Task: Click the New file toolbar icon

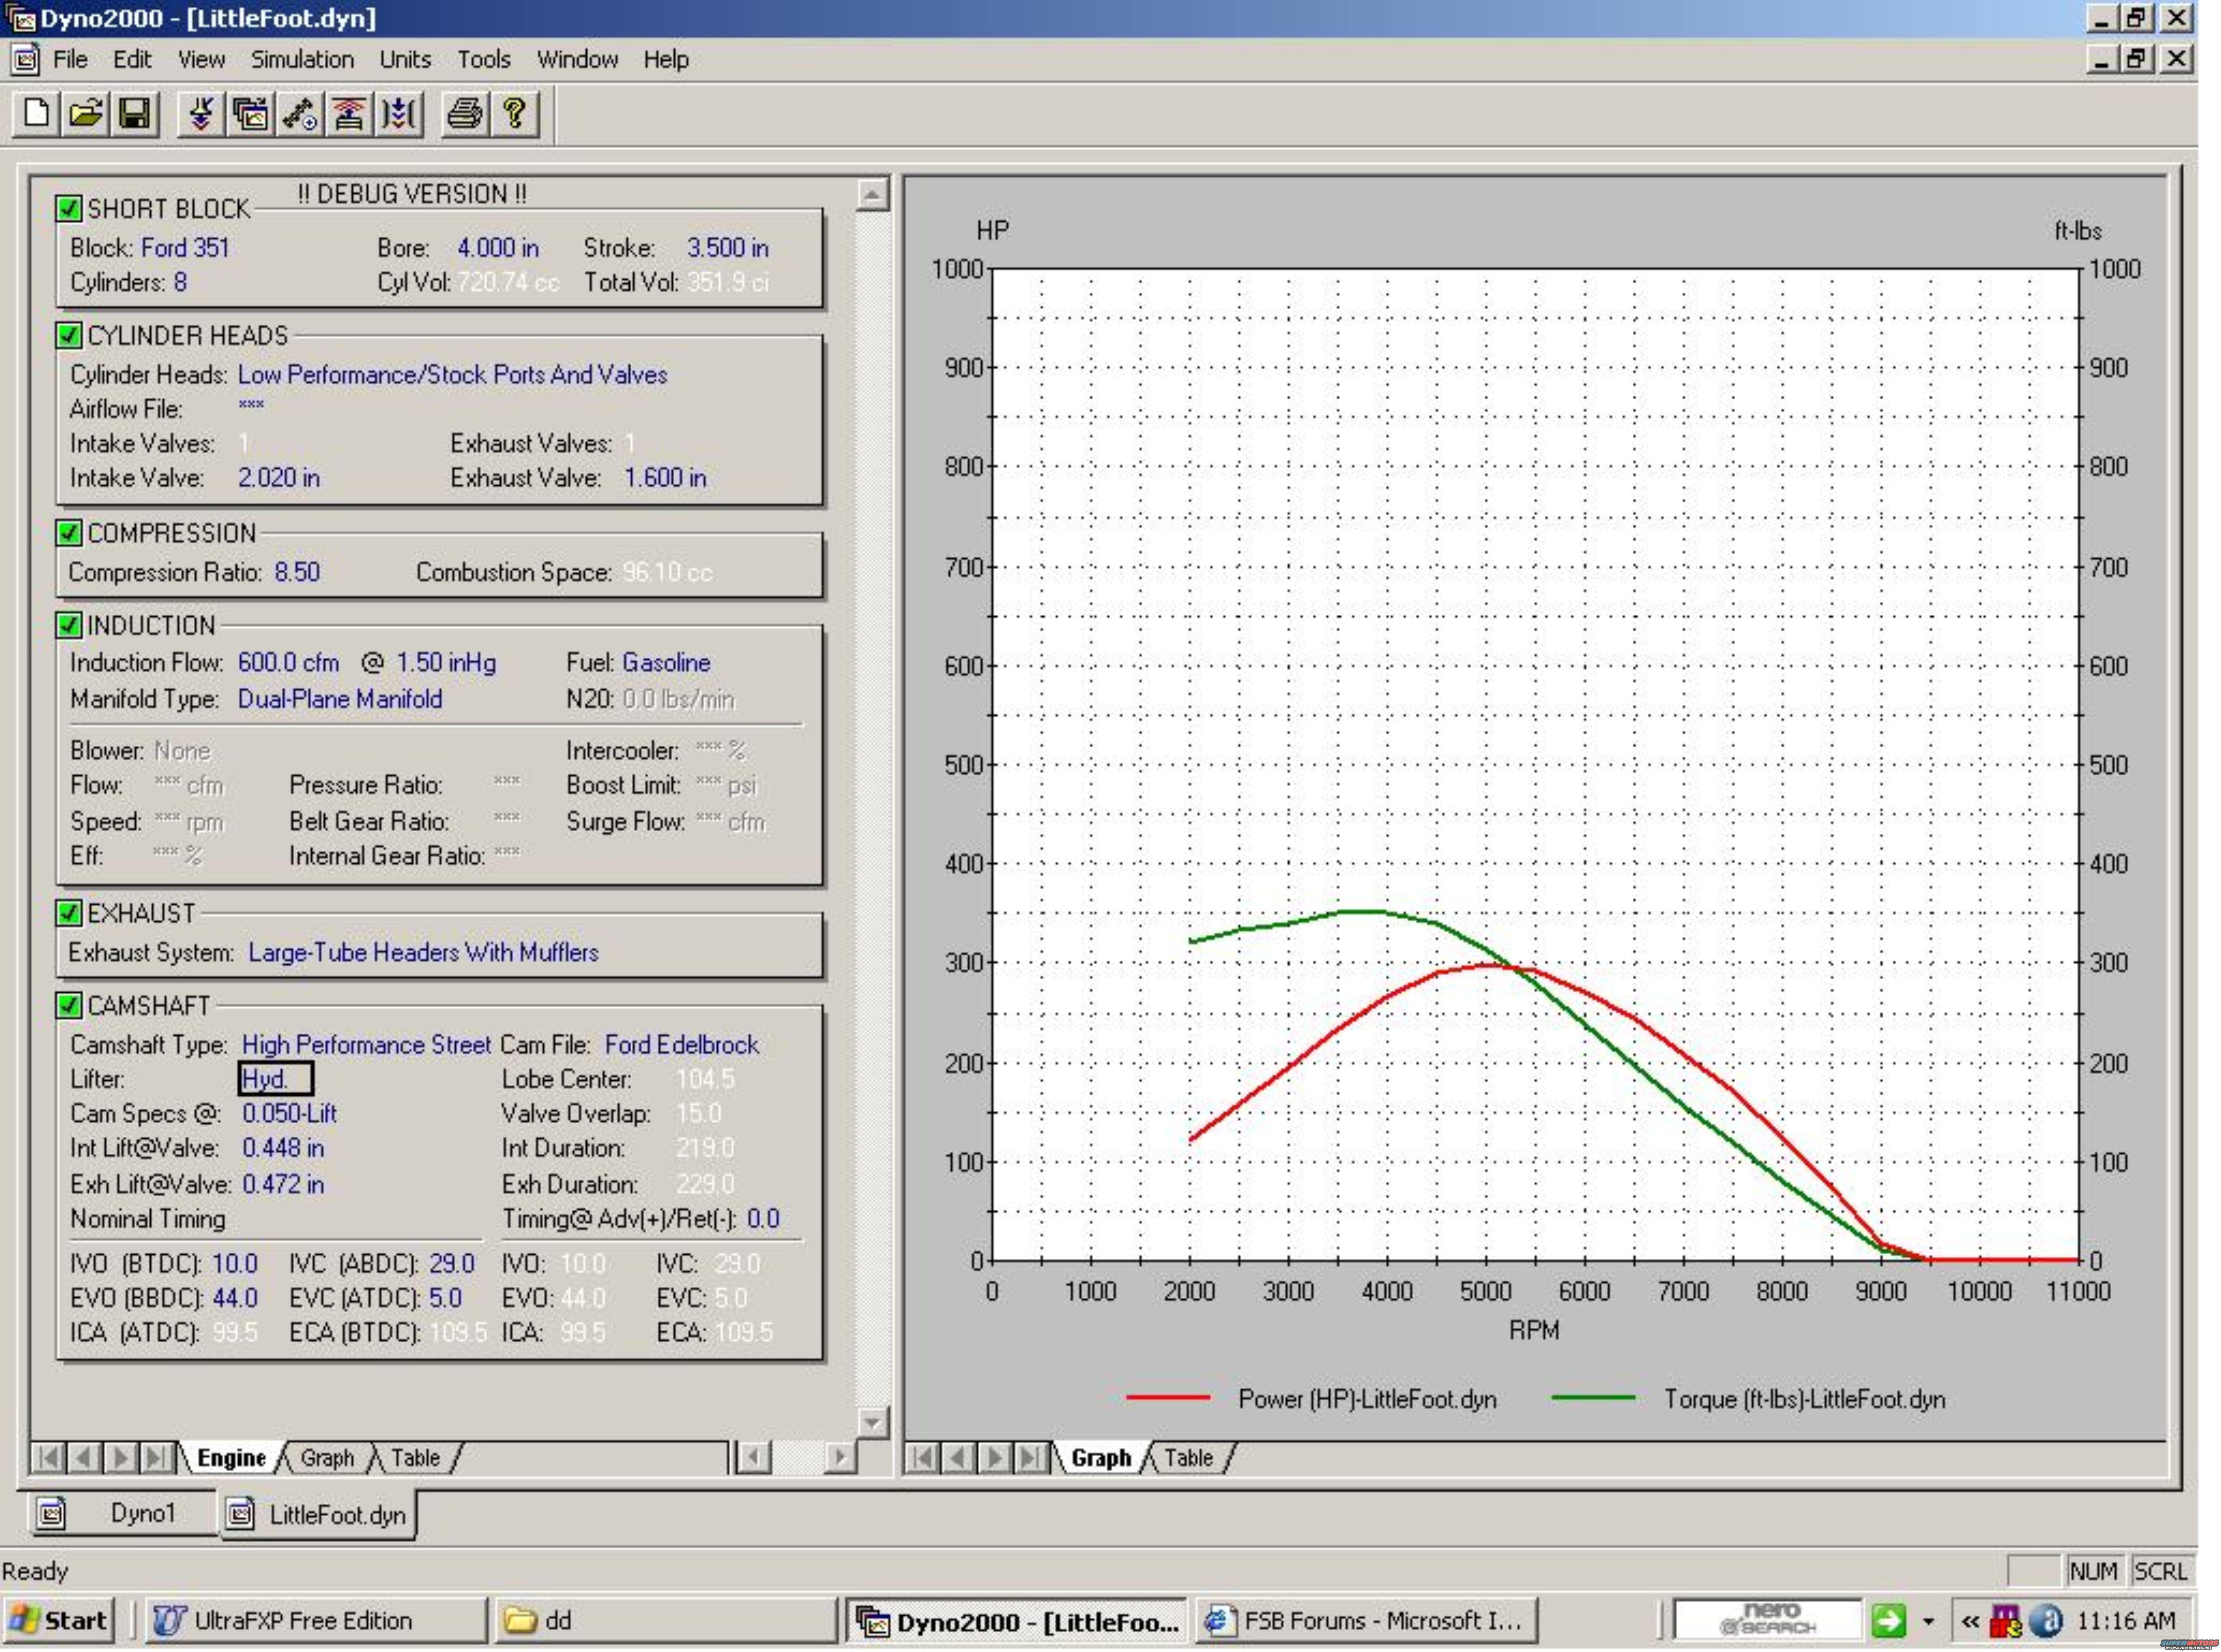Action: (x=36, y=114)
